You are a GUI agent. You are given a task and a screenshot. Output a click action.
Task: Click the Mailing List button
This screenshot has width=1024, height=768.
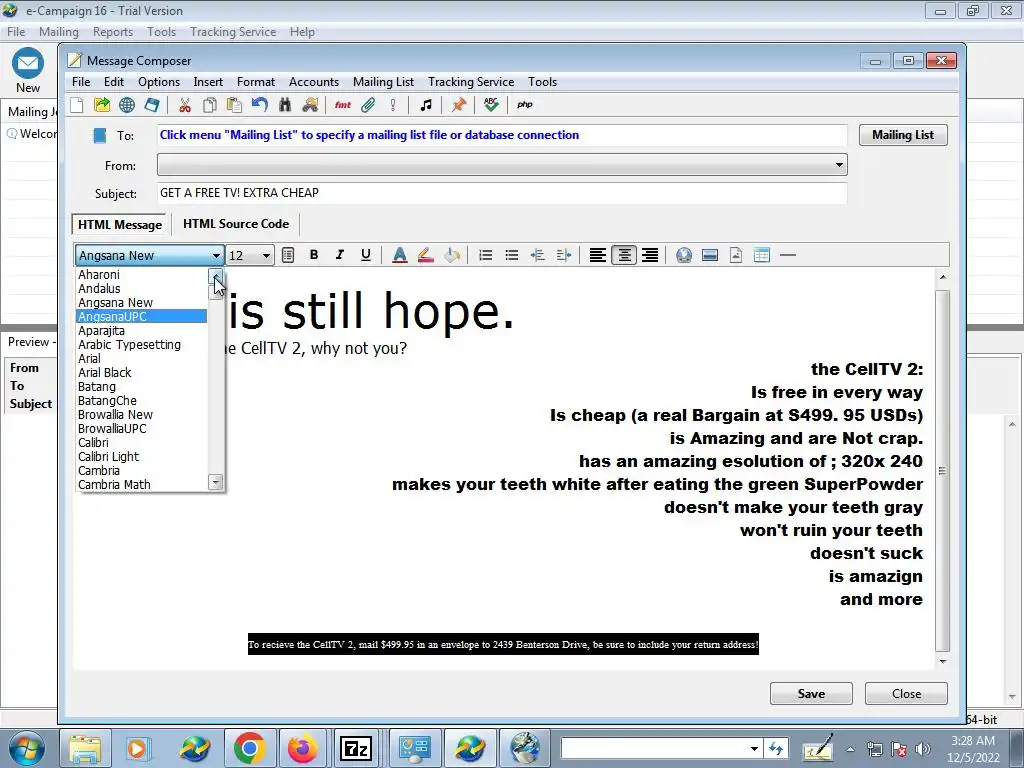coord(903,135)
